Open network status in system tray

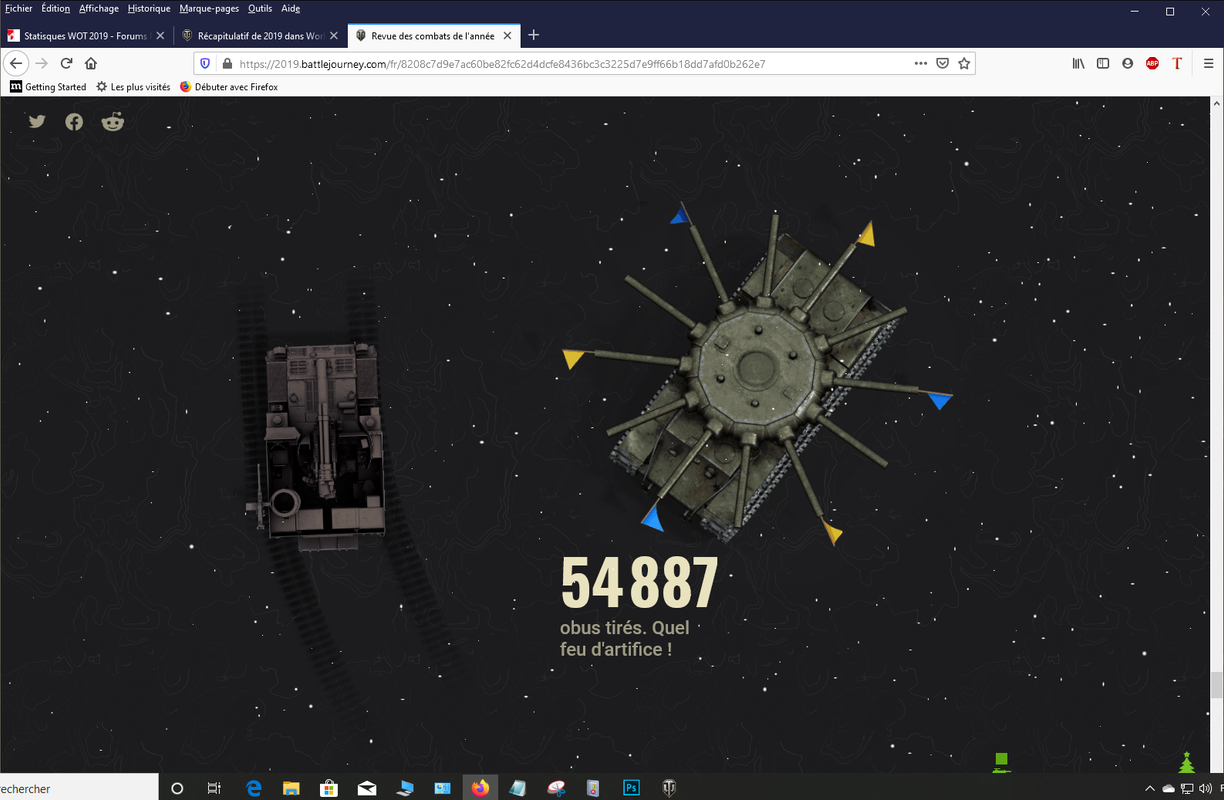click(1186, 788)
